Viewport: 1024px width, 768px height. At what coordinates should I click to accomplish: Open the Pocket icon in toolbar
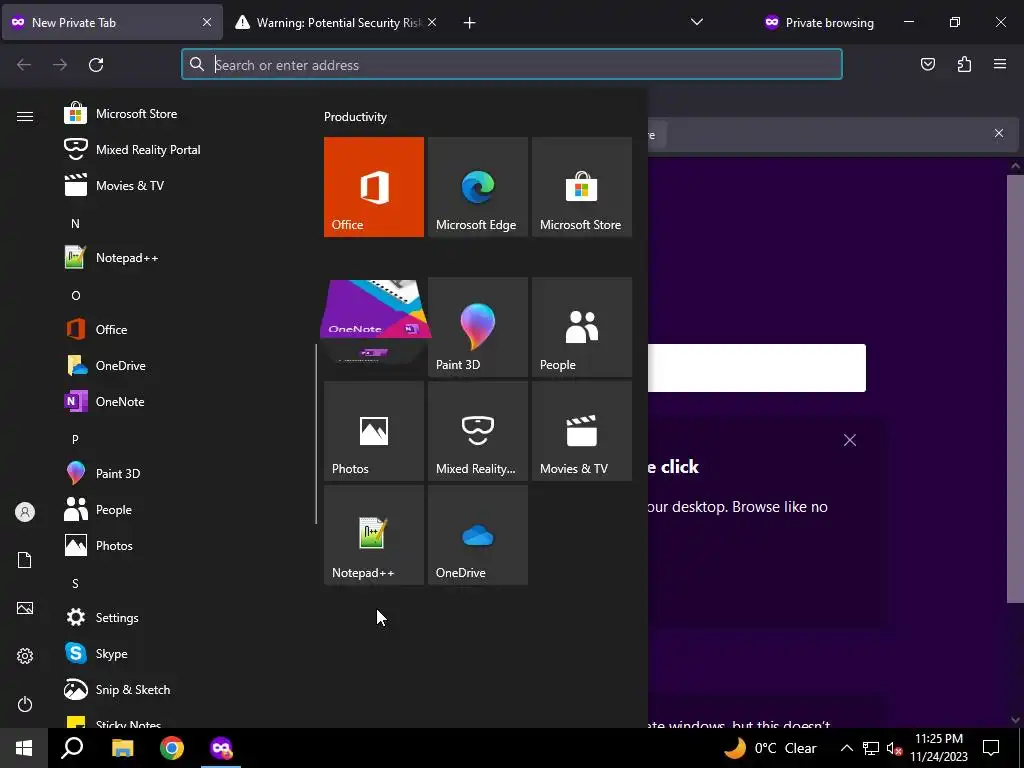coord(927,64)
